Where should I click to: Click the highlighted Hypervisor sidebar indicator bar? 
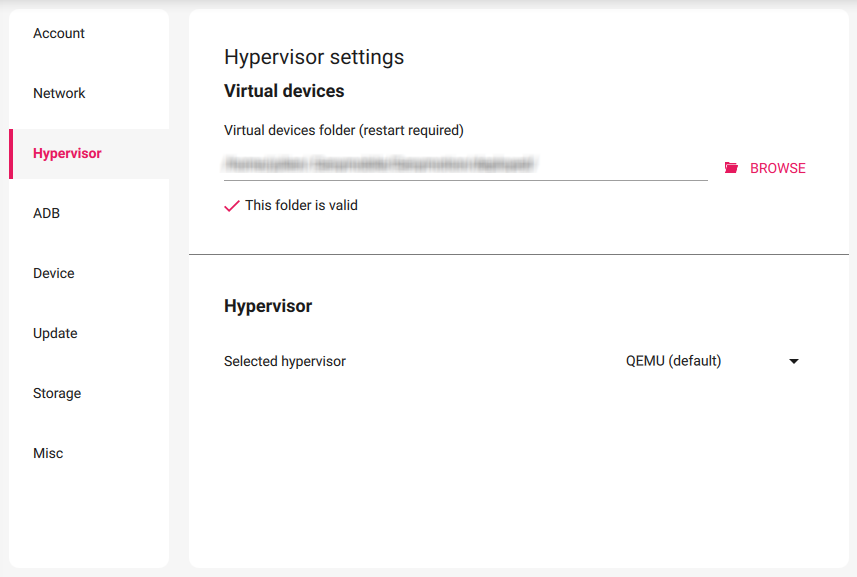[x=12, y=153]
